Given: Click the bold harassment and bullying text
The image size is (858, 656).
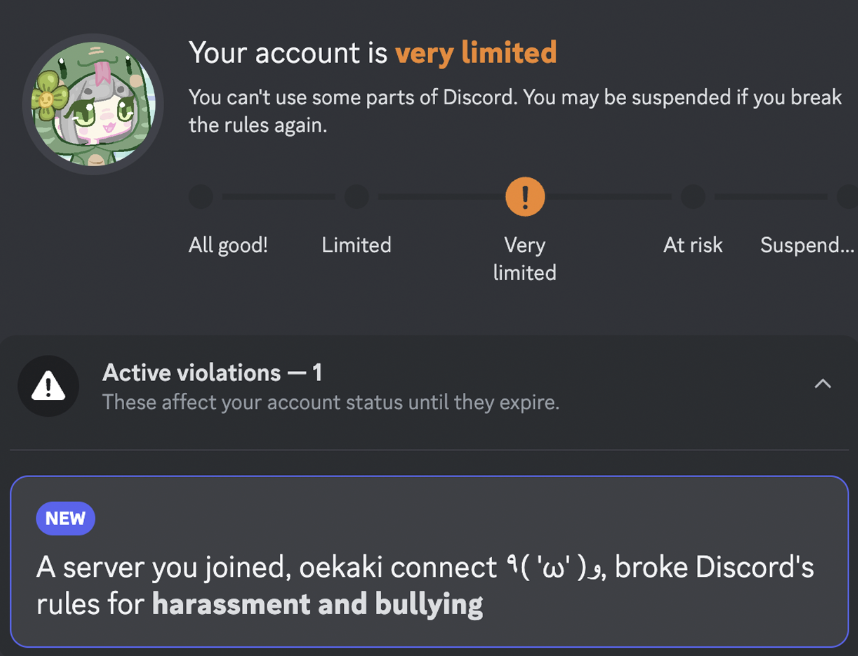Looking at the screenshot, I should click(317, 604).
